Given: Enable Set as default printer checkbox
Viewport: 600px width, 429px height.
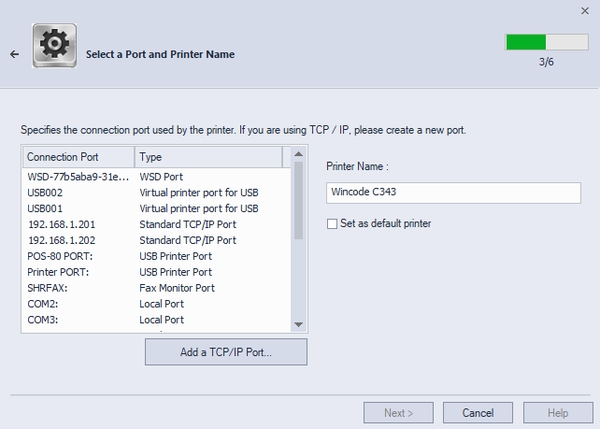Looking at the screenshot, I should pyautogui.click(x=333, y=223).
